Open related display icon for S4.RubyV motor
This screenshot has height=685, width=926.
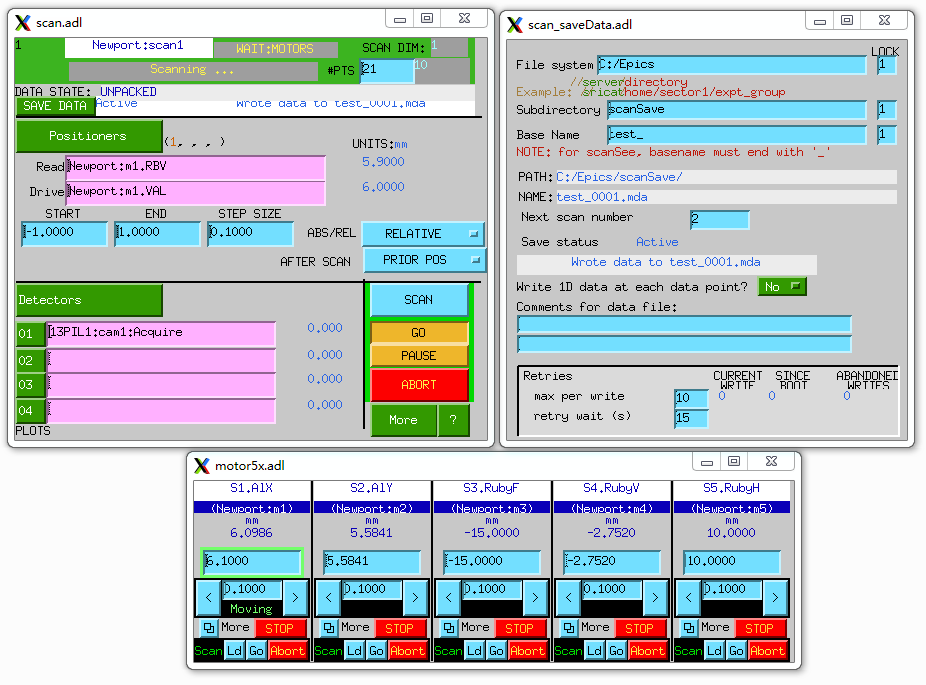click(x=569, y=627)
